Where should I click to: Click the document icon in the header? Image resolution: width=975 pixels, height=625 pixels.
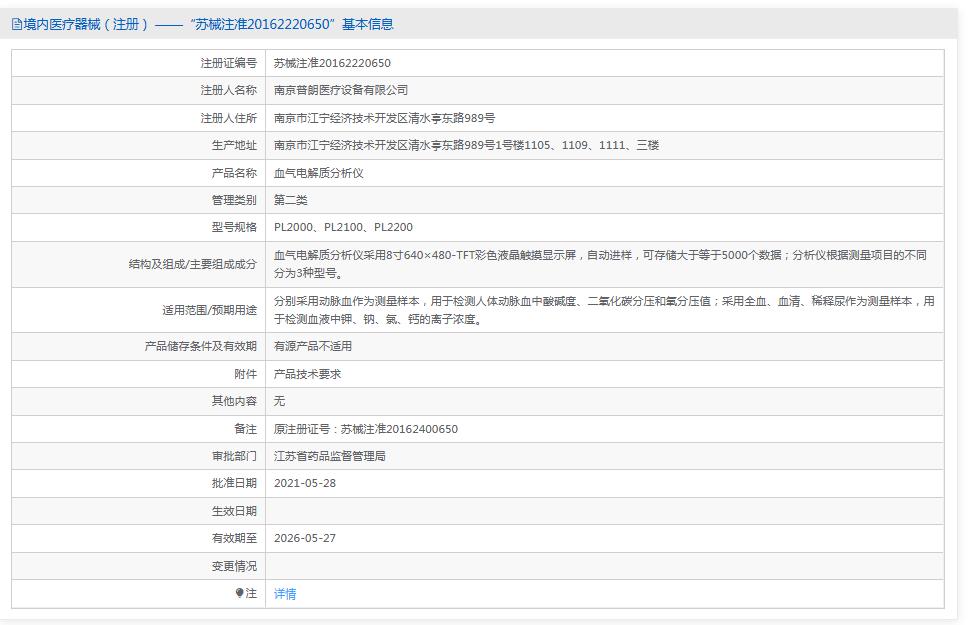tap(17, 25)
